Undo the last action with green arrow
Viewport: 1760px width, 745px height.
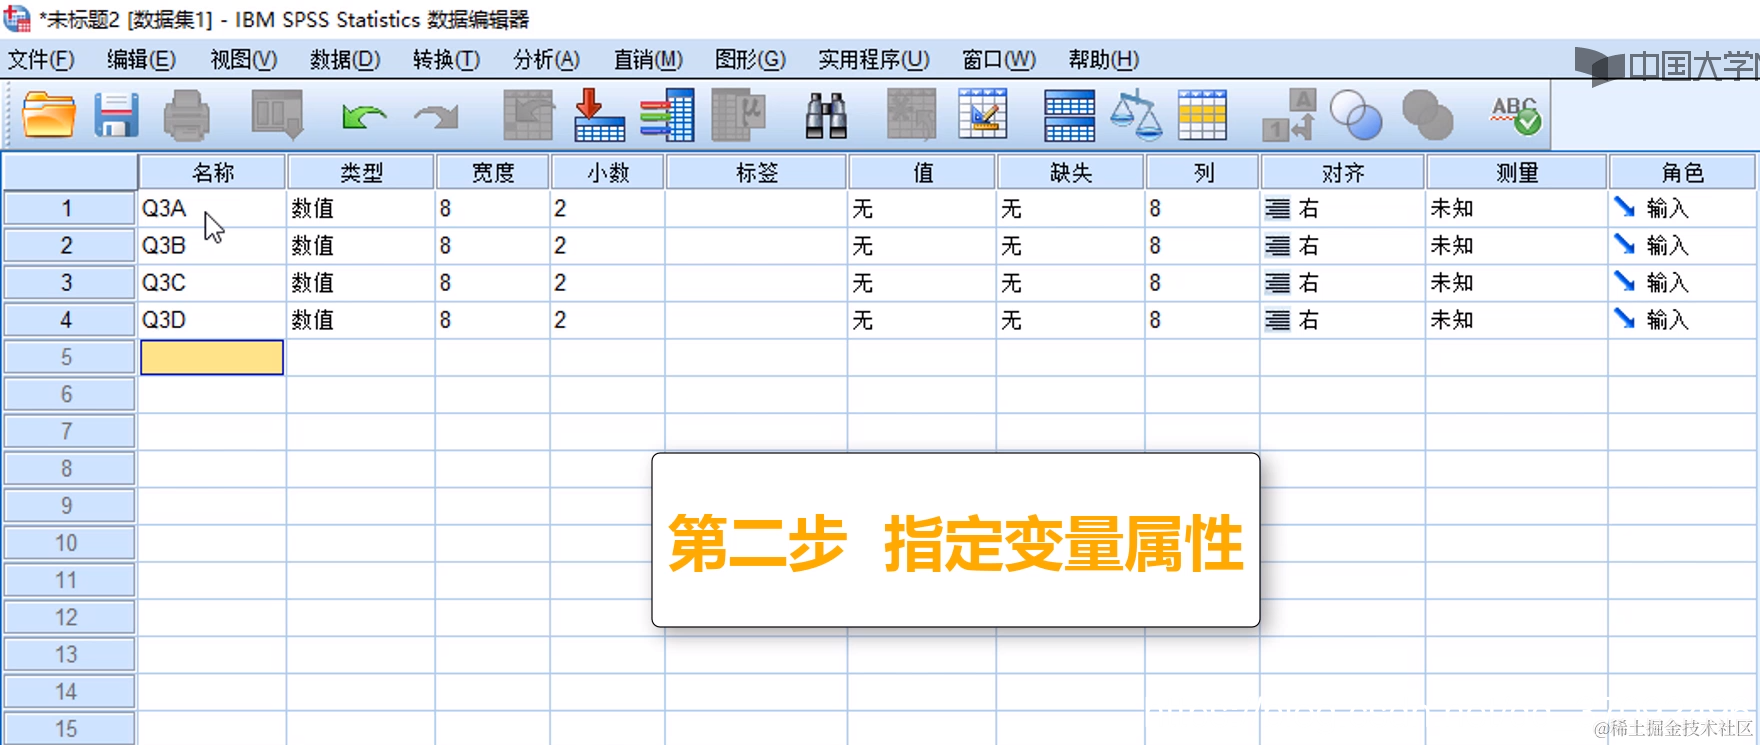(363, 117)
